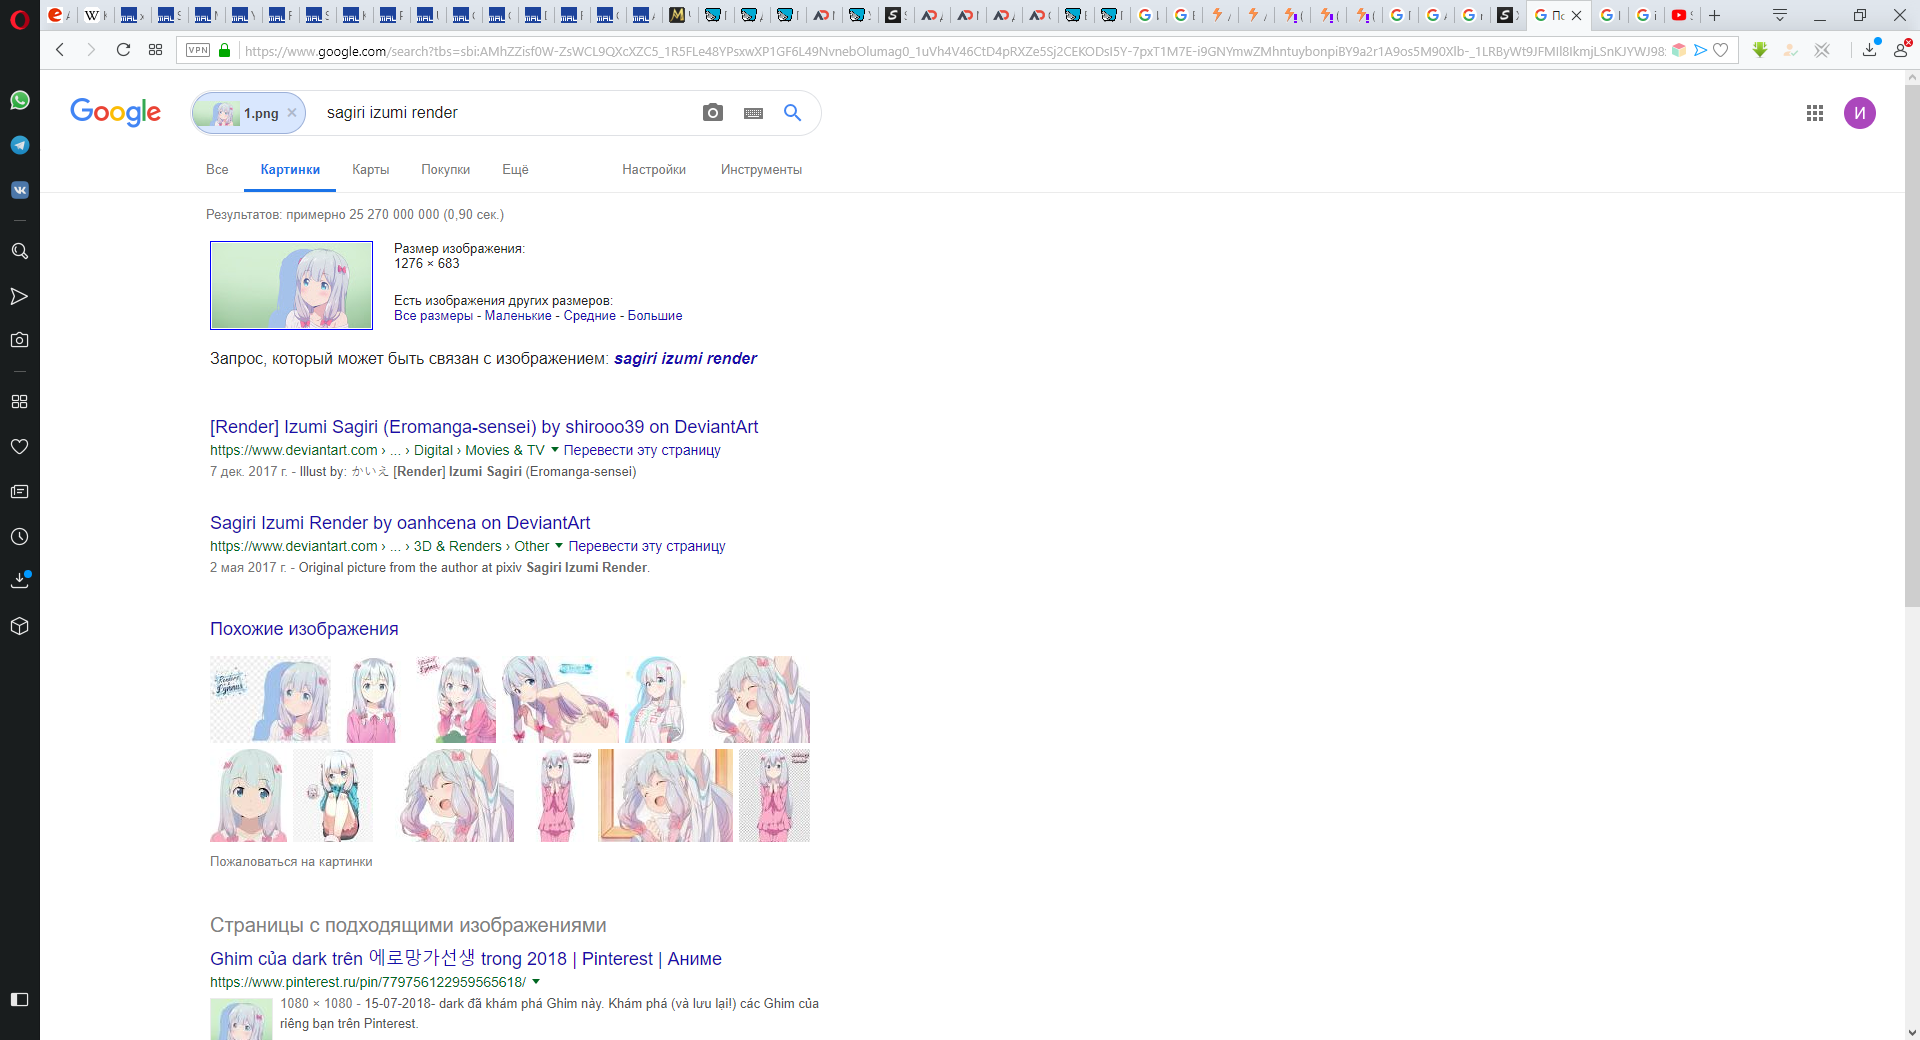Show Маленькие image sizes
Screen dimensions: 1920x1040
click(x=518, y=316)
